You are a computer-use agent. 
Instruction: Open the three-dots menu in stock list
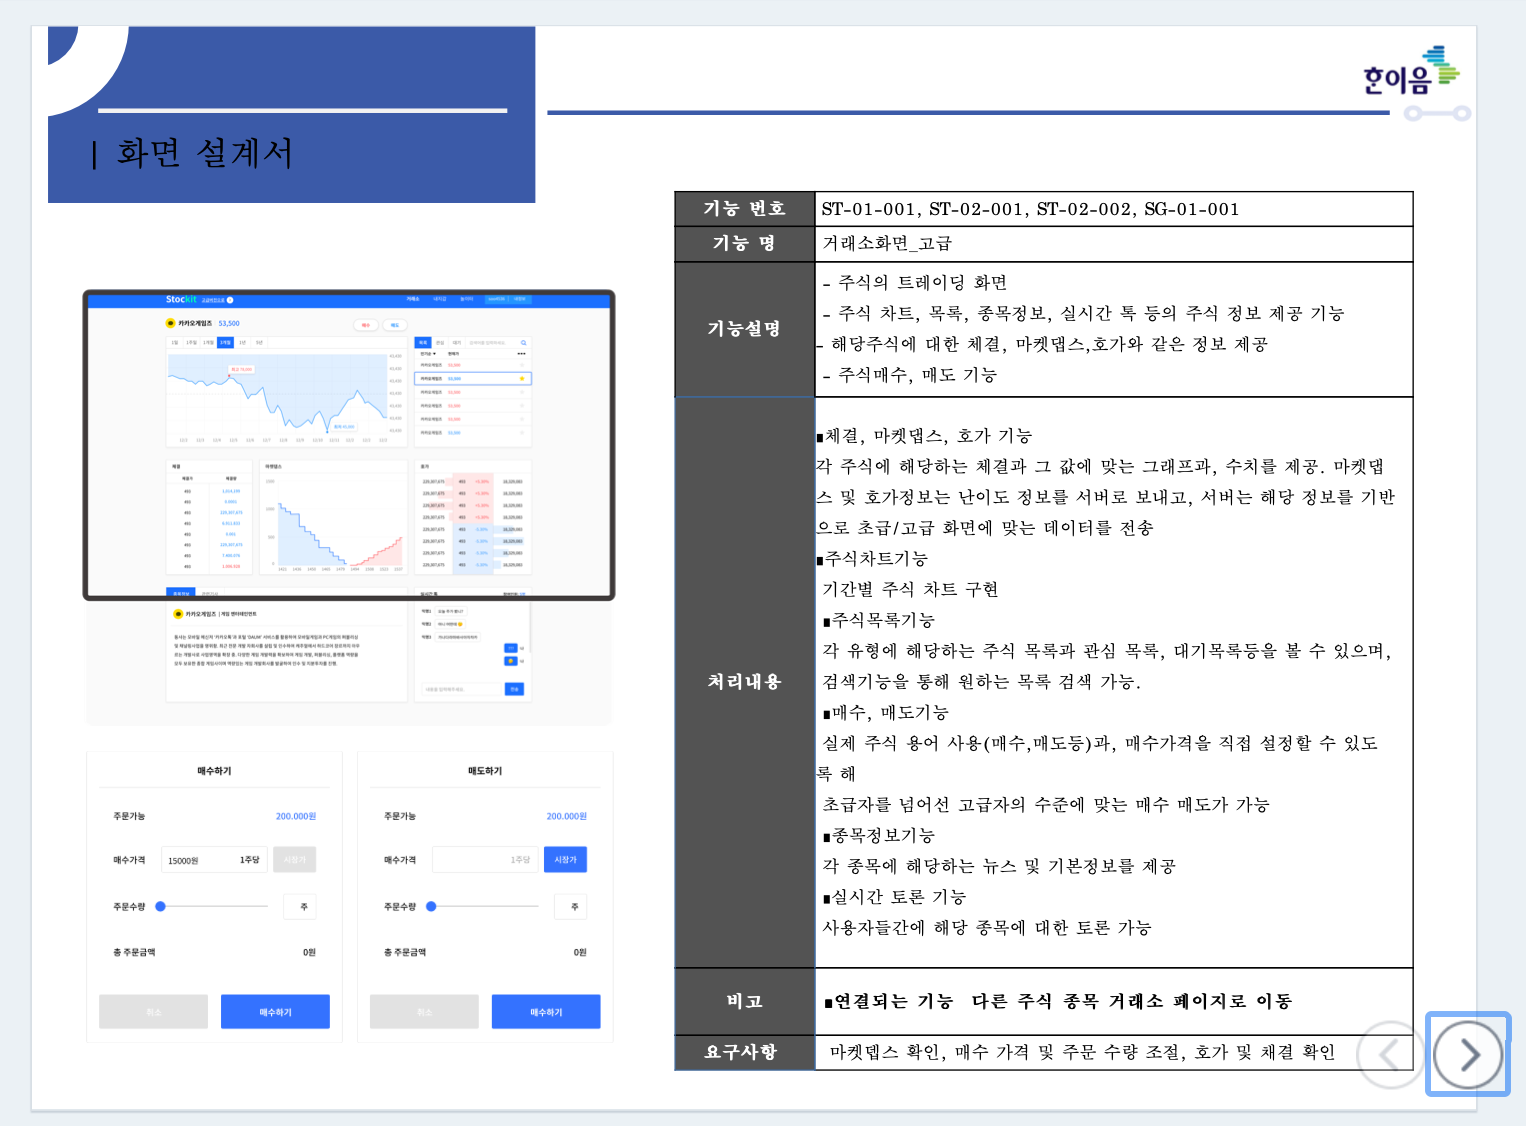coord(521,354)
